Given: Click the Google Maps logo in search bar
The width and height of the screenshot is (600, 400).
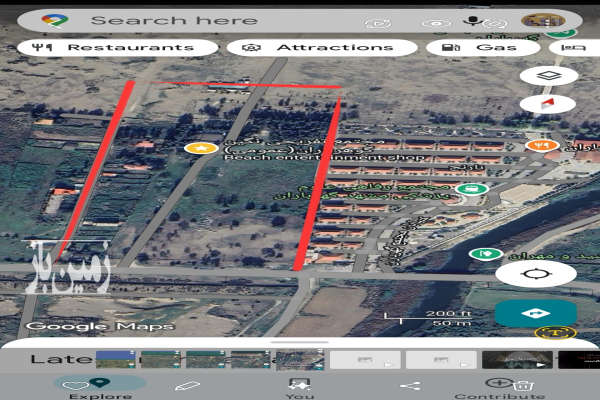Looking at the screenshot, I should tap(56, 21).
